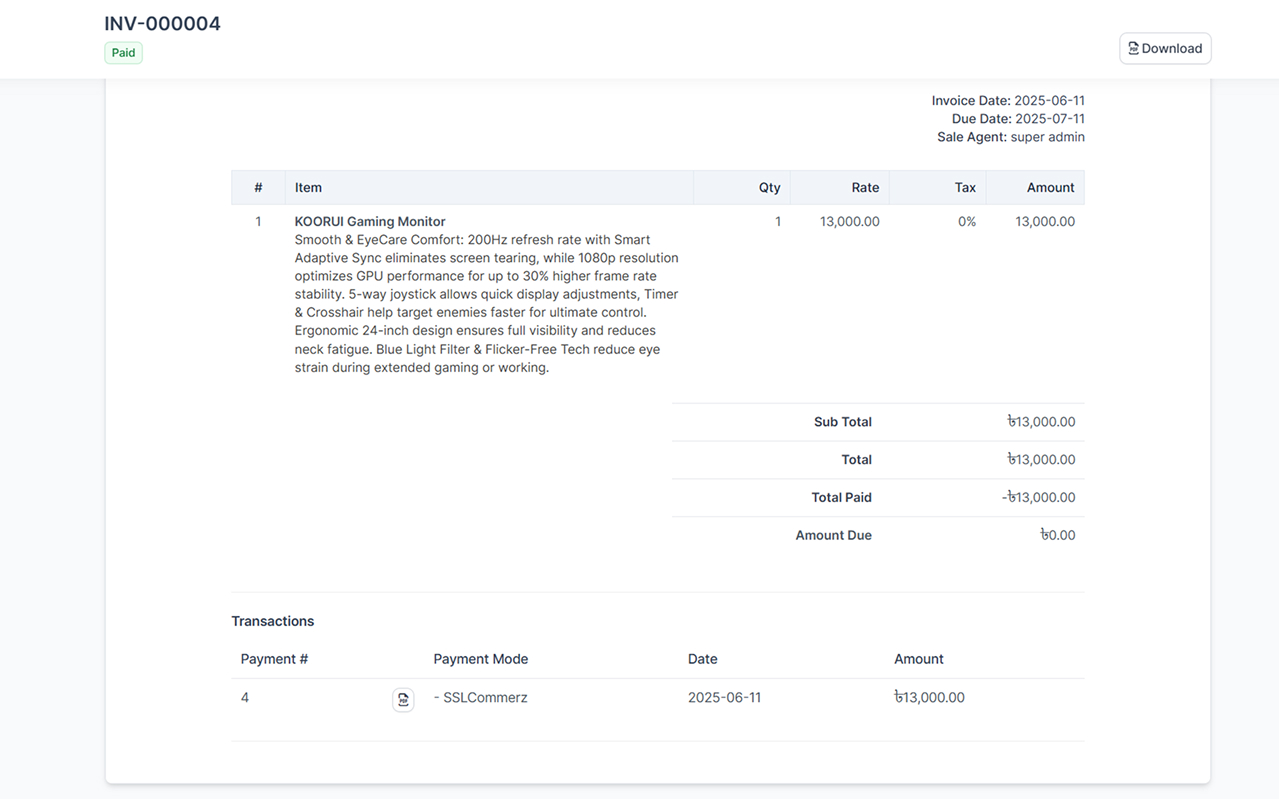This screenshot has height=799, width=1279.
Task: Click the Download button
Action: pos(1165,48)
